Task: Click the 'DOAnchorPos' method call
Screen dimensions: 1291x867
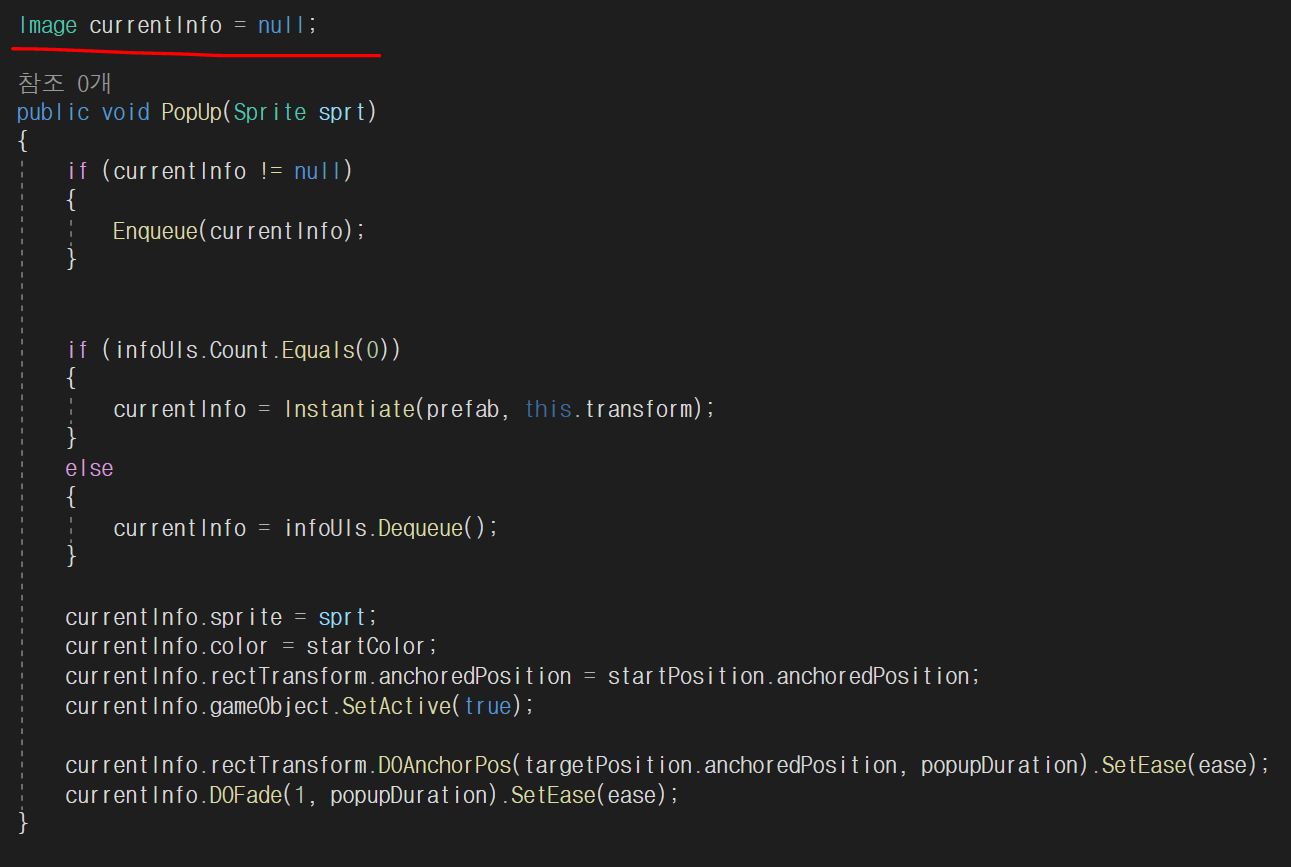Action: [x=444, y=765]
